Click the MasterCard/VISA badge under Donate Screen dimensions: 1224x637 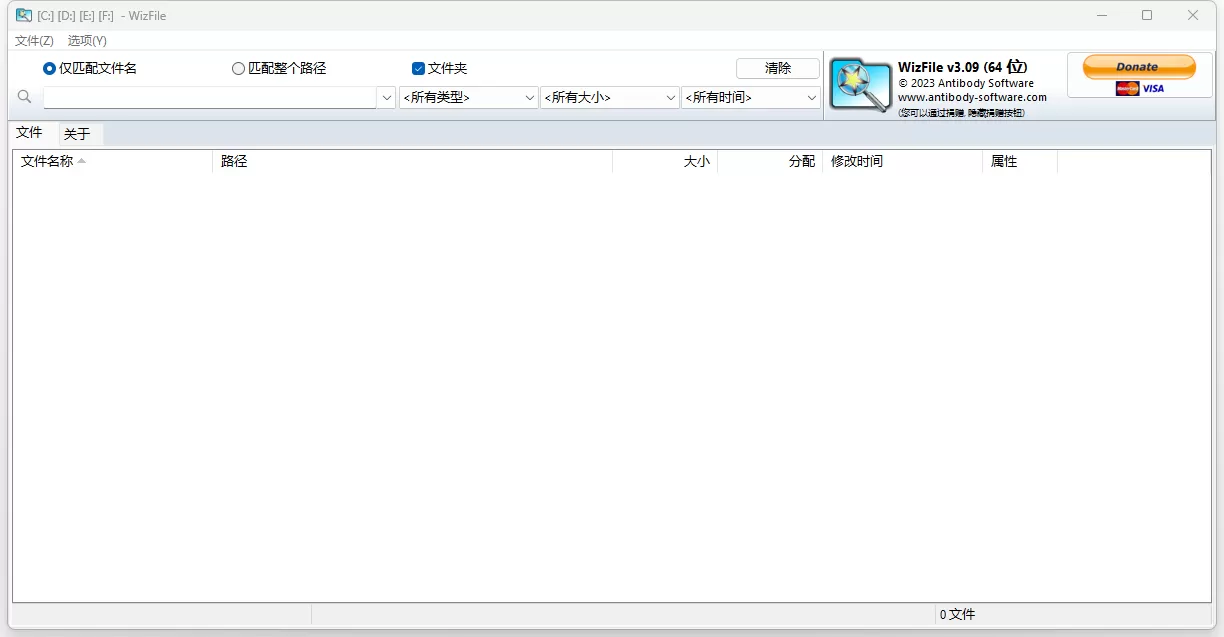point(1138,88)
